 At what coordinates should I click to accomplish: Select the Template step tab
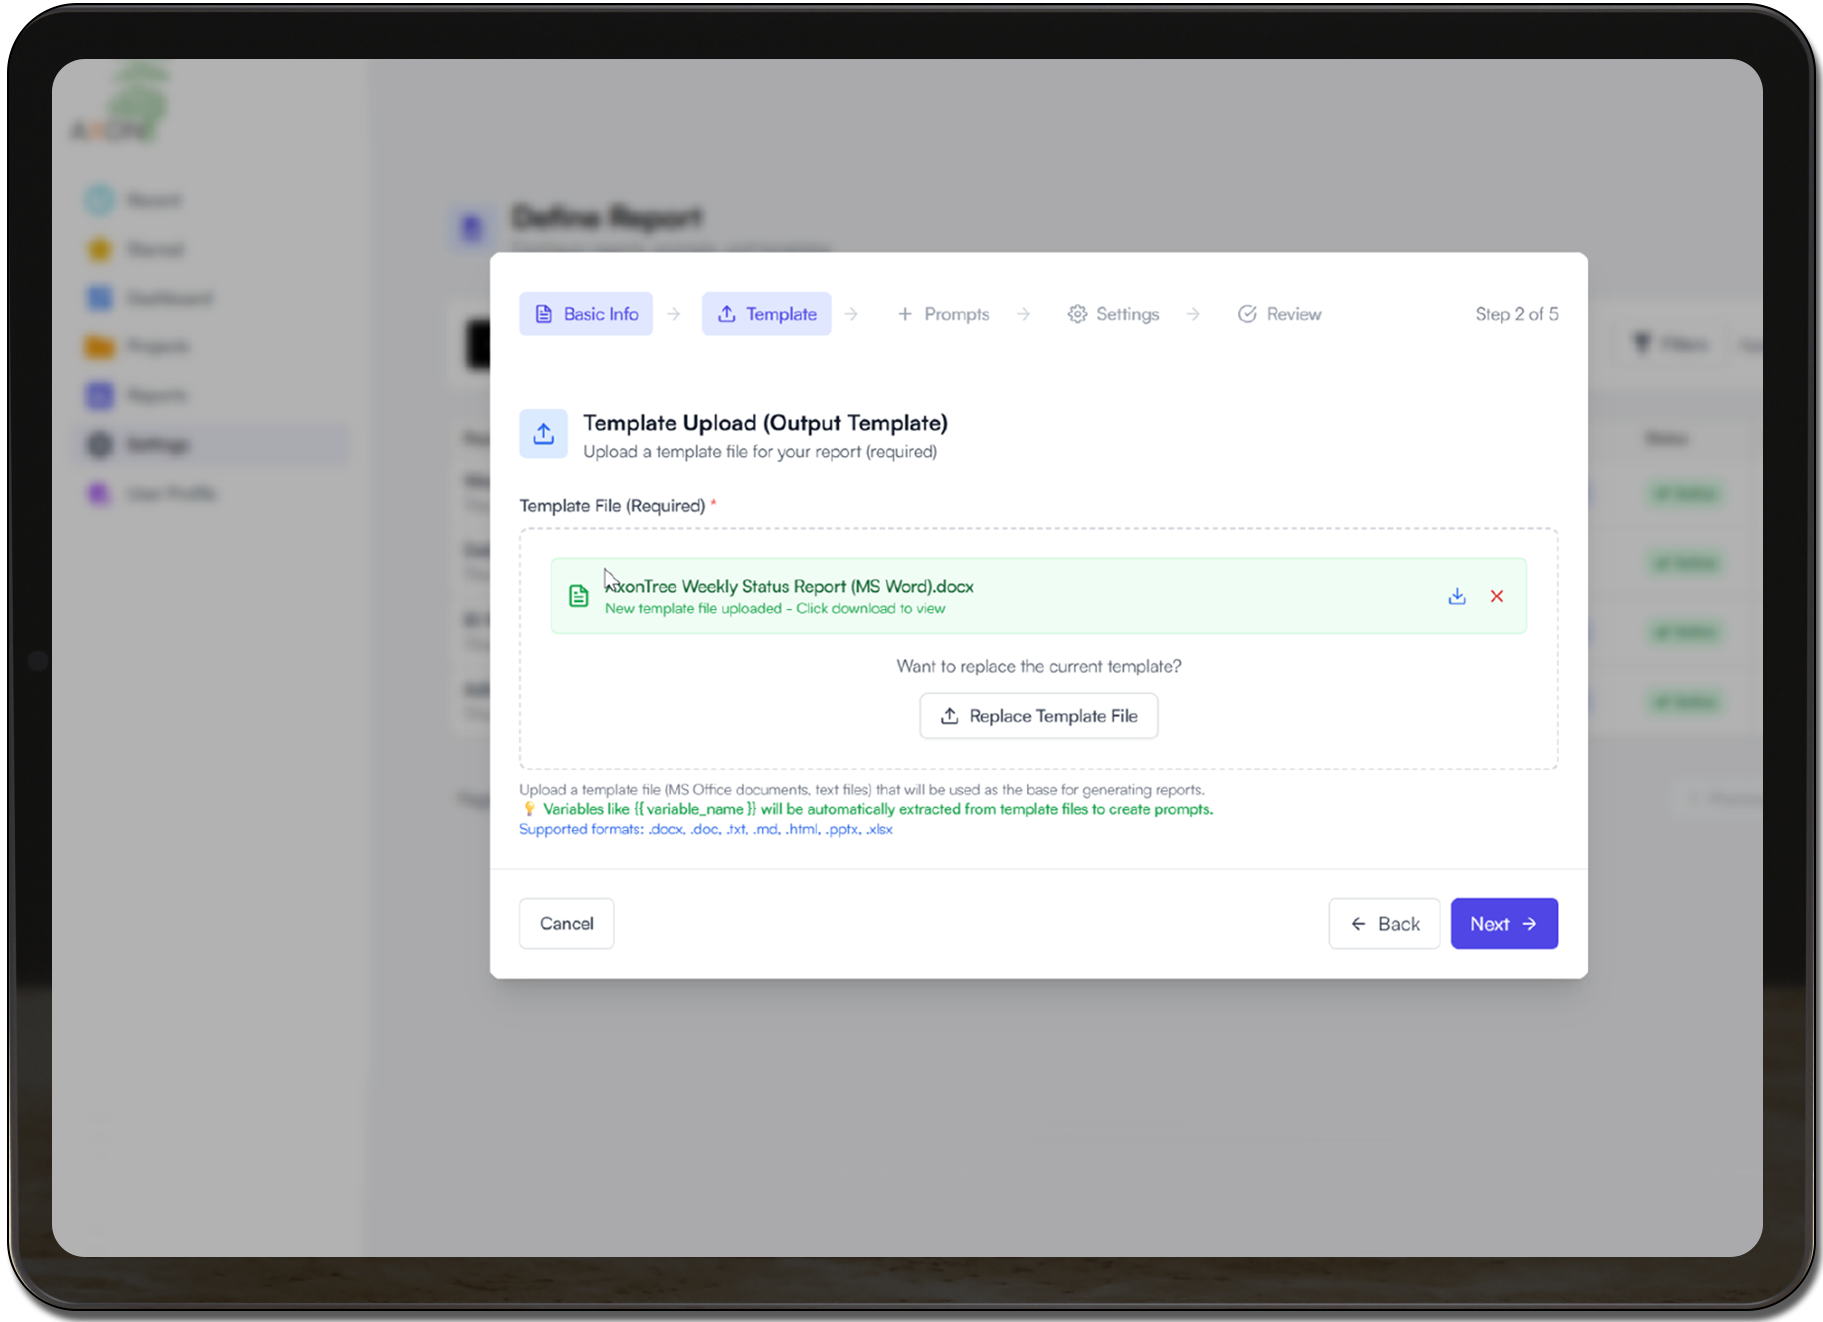click(766, 314)
